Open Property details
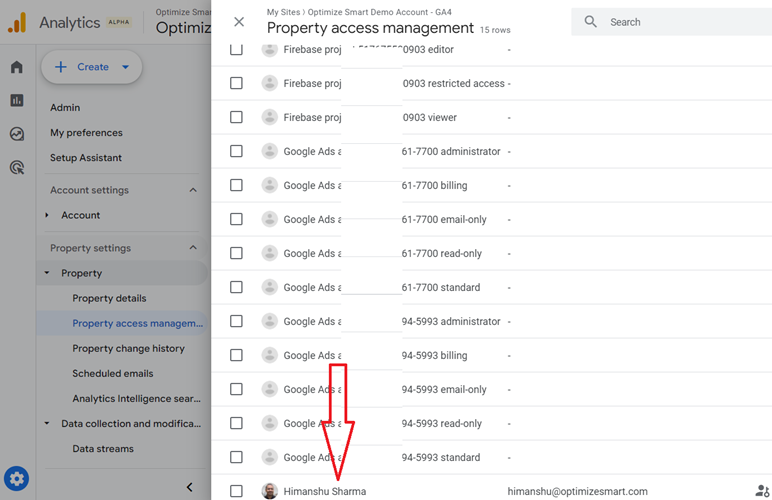This screenshot has width=772, height=500. point(109,298)
